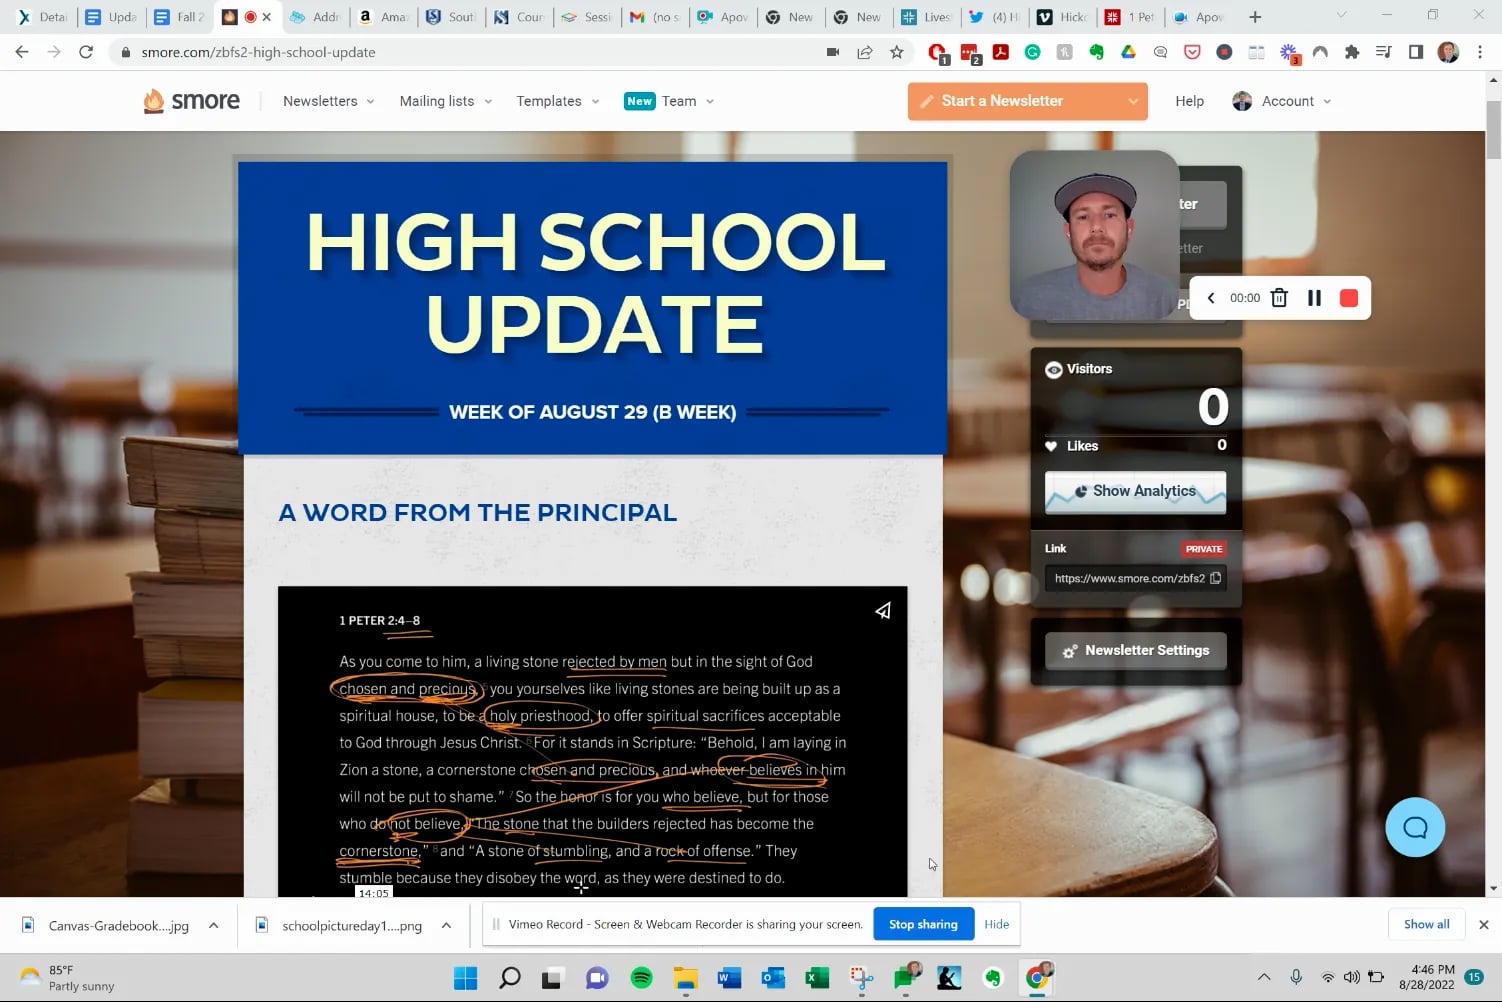The height and width of the screenshot is (1002, 1502).
Task: Switch to the Gmail browser tab
Action: (655, 17)
